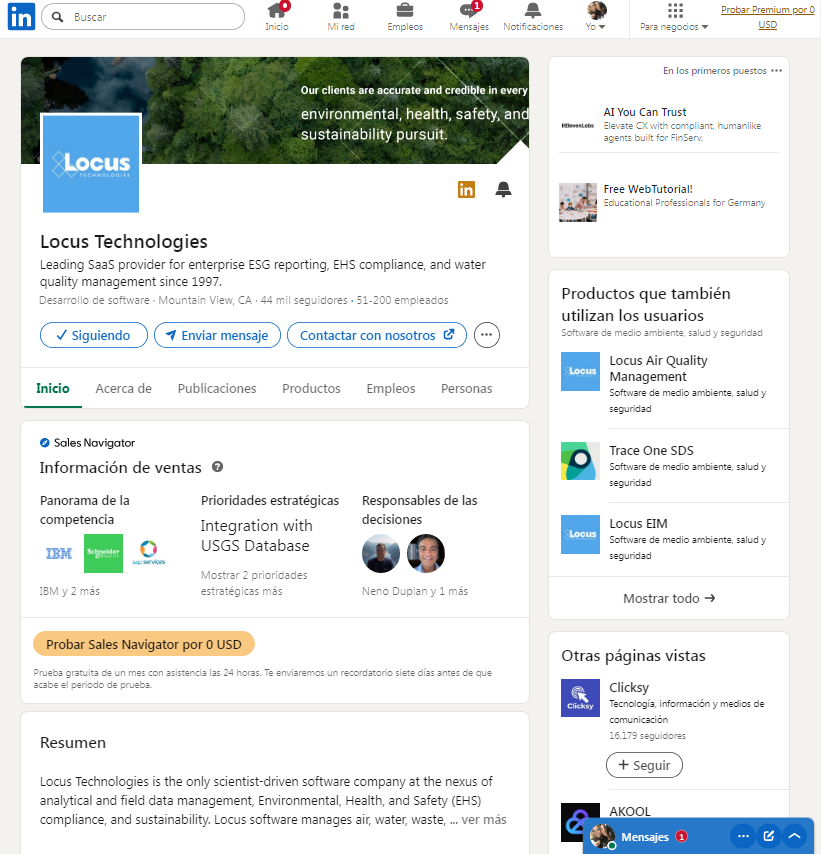Click Free WebTutorial ad thumbnail image
This screenshot has height=854, width=821.
coord(578,202)
